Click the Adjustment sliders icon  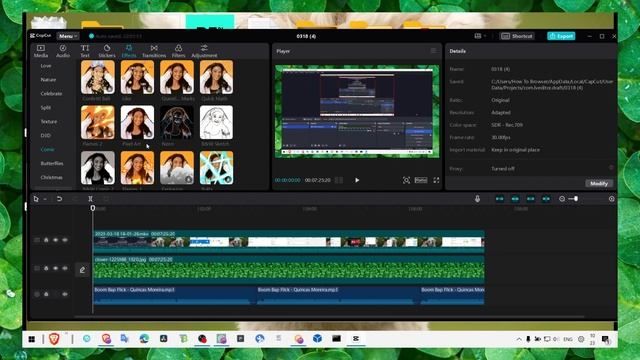click(x=204, y=48)
